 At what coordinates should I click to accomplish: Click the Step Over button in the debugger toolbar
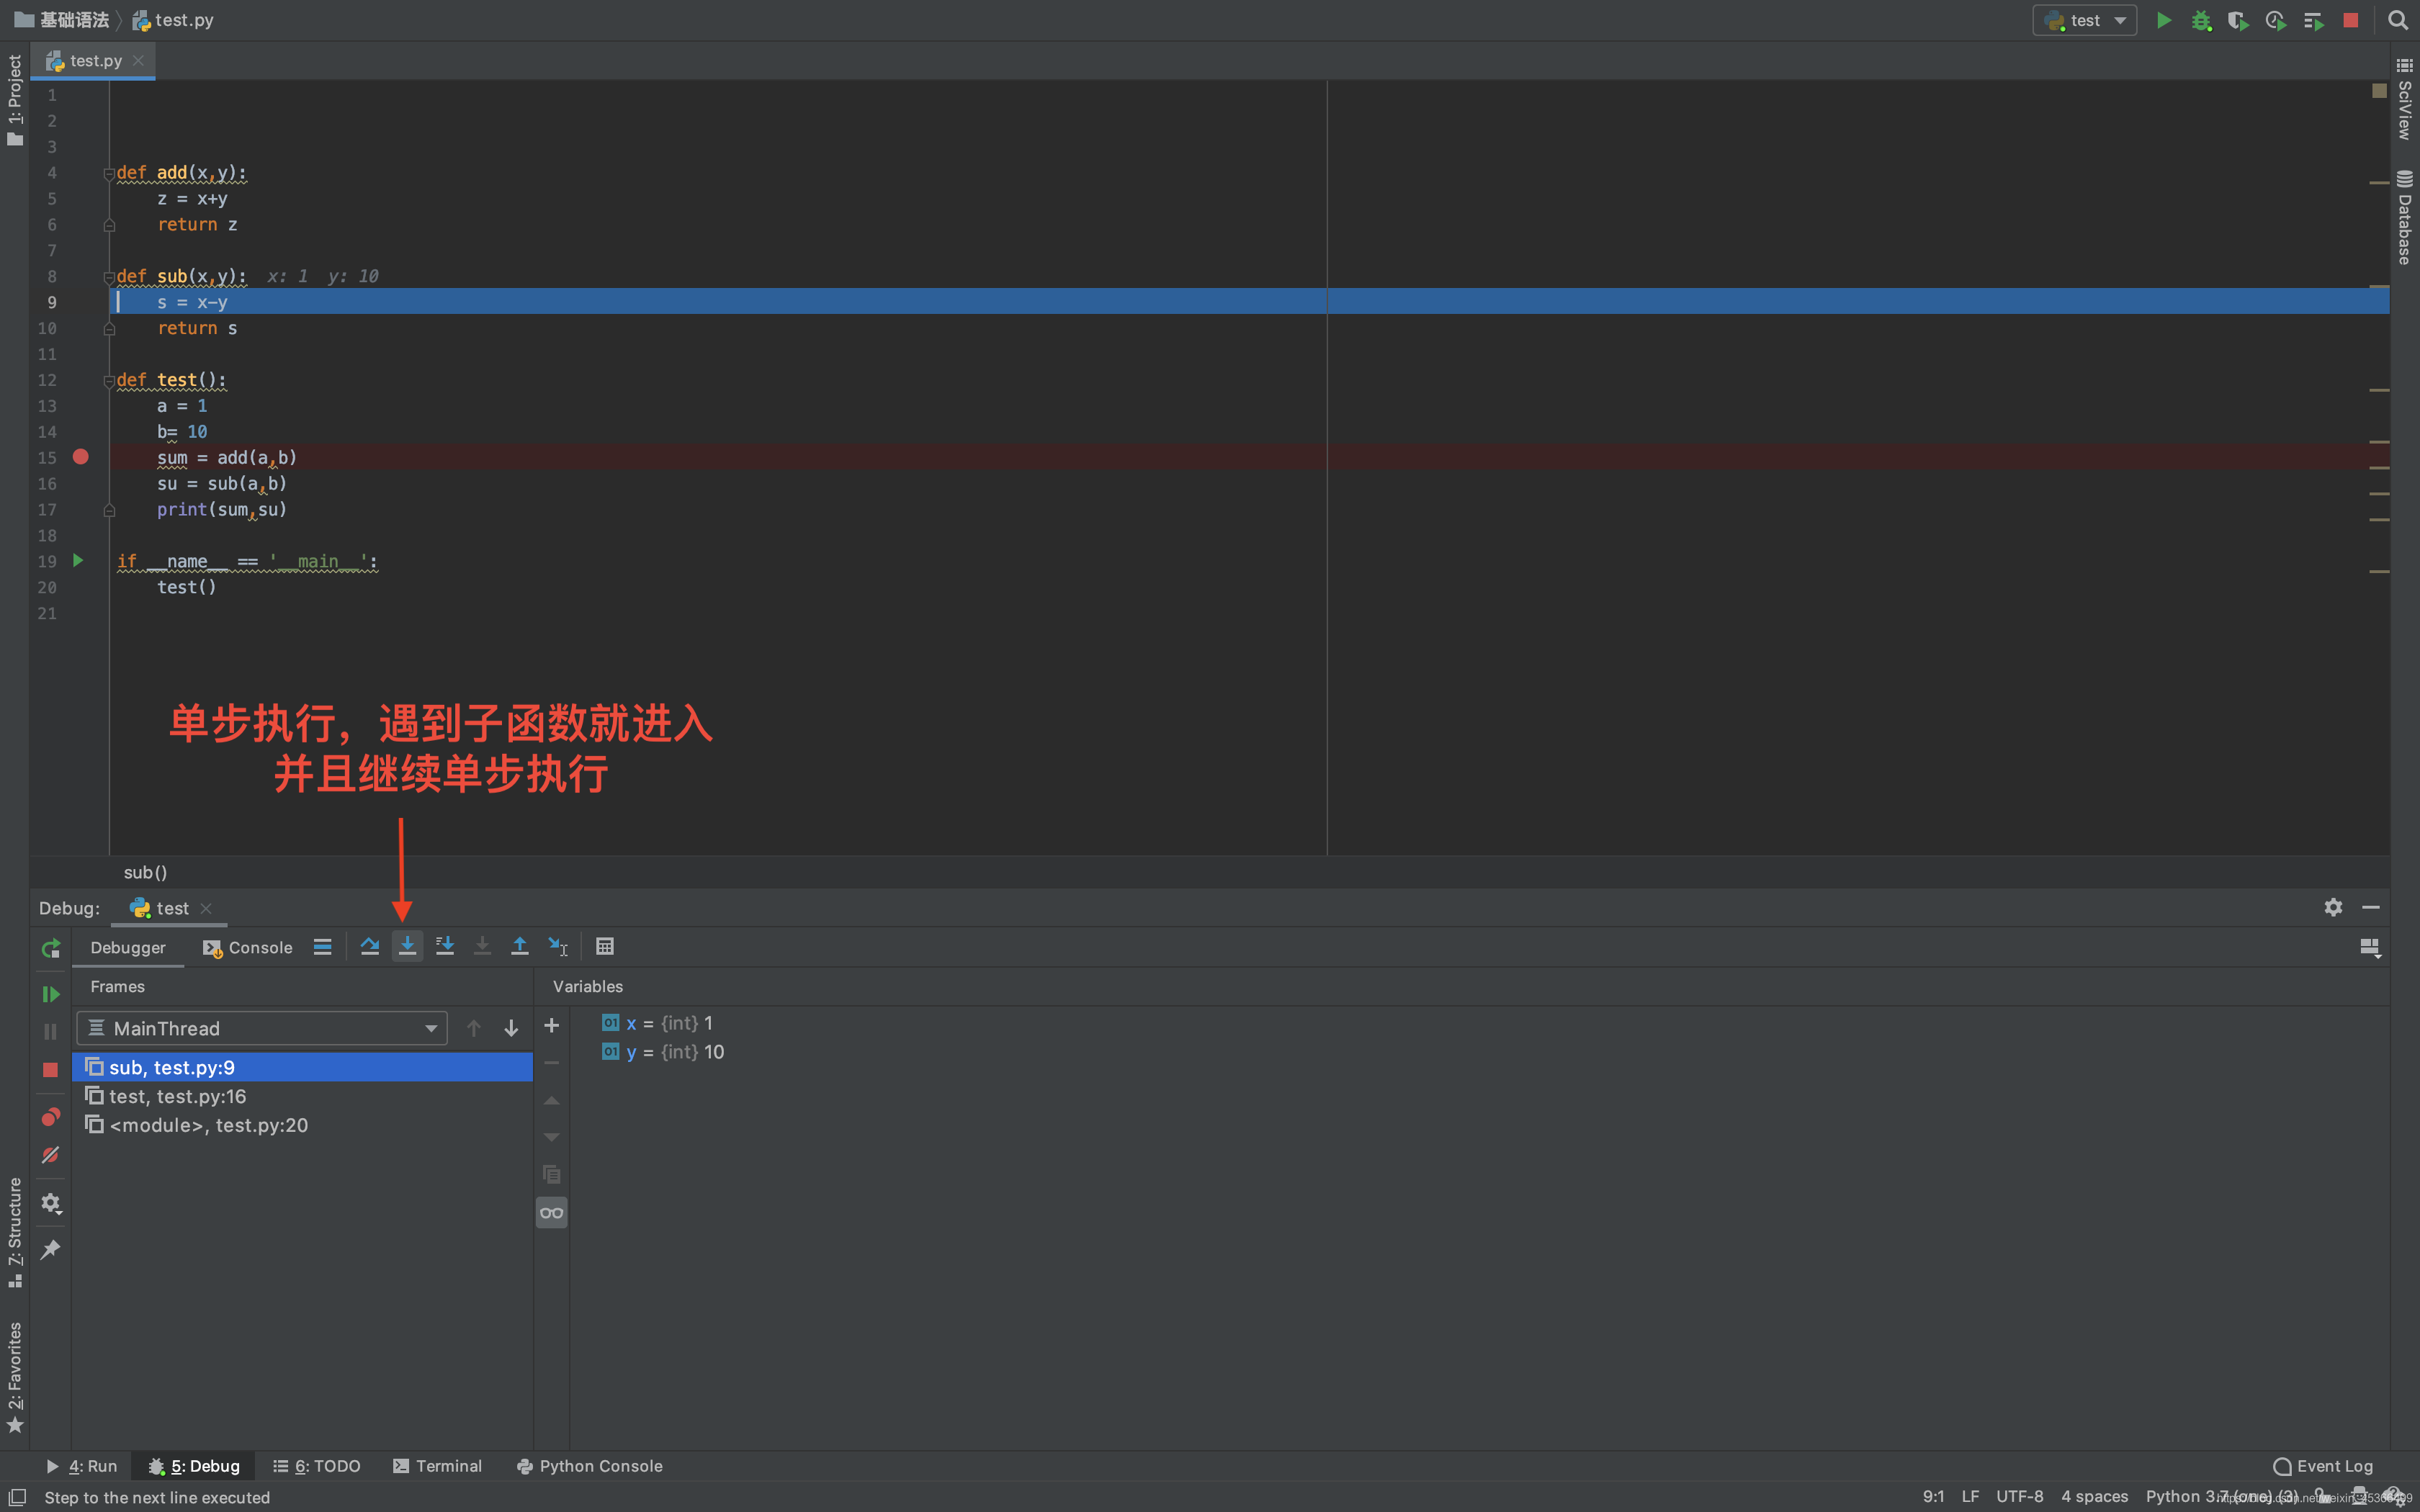[370, 946]
